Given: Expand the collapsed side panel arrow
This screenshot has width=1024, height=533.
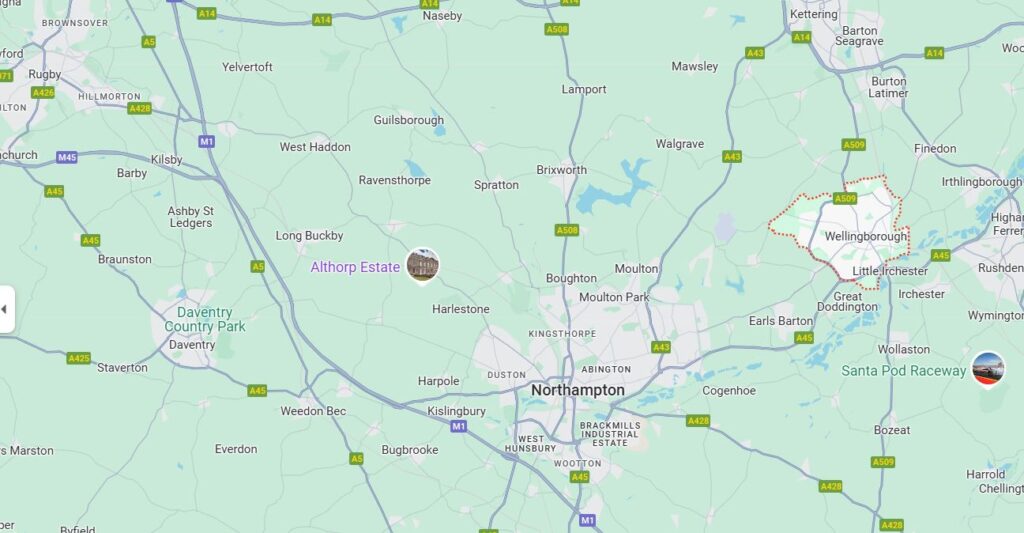Looking at the screenshot, I should [x=6, y=309].
